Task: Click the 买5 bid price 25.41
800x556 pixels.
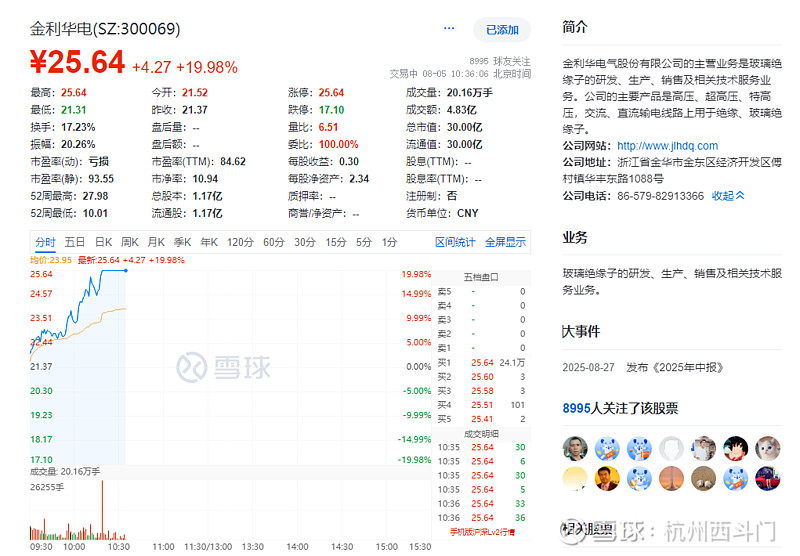Action: tap(482, 419)
